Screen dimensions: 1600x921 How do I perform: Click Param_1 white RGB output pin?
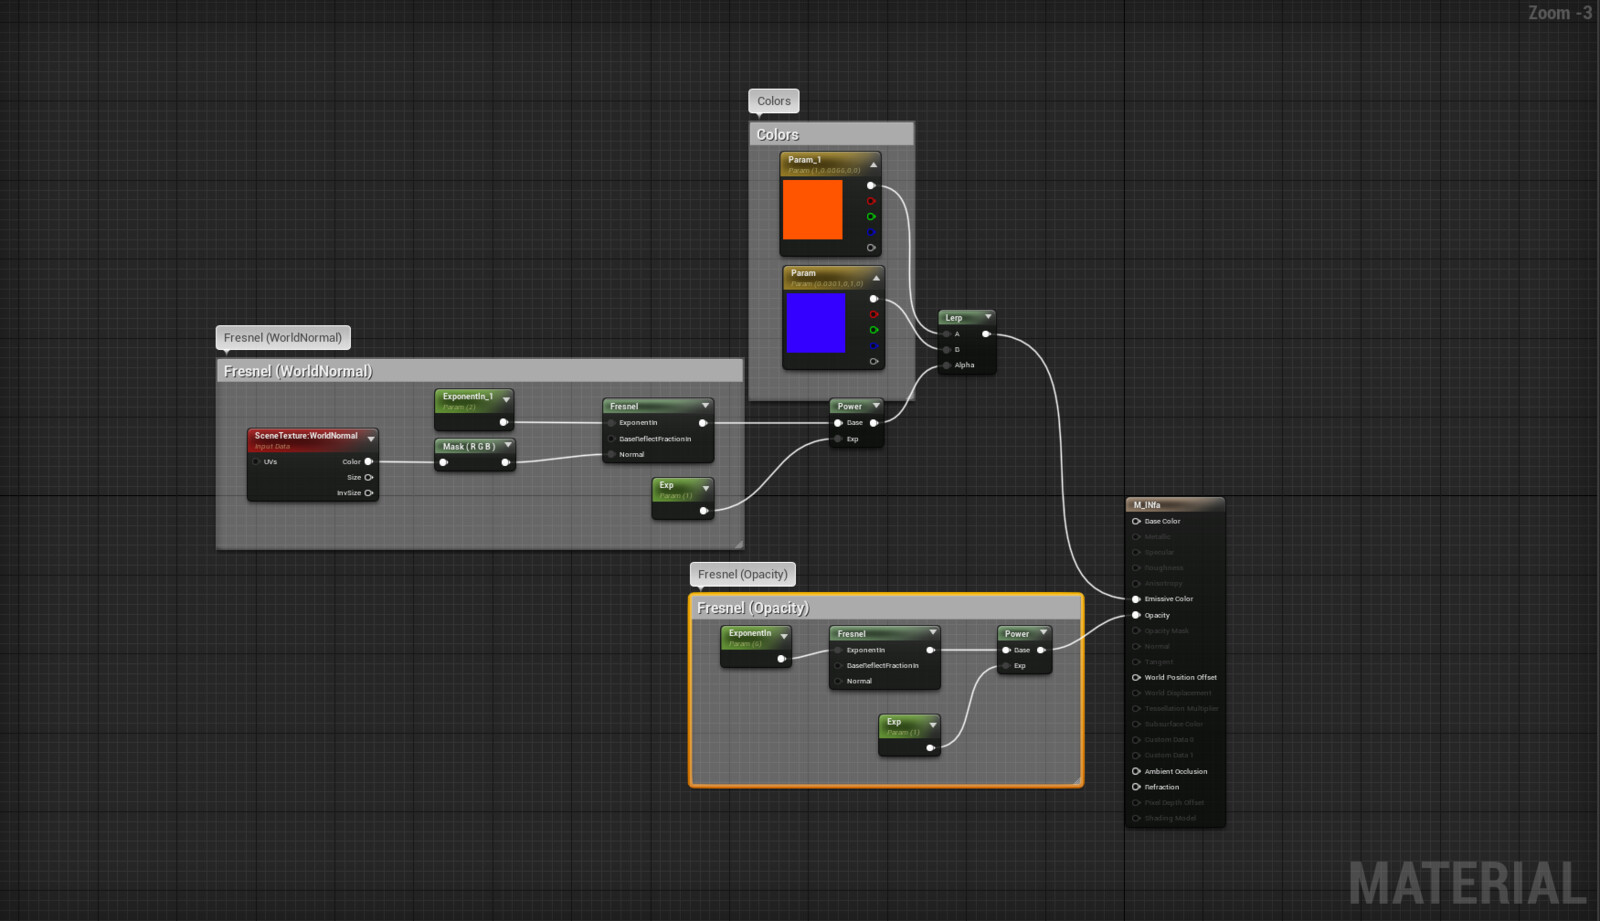871,186
